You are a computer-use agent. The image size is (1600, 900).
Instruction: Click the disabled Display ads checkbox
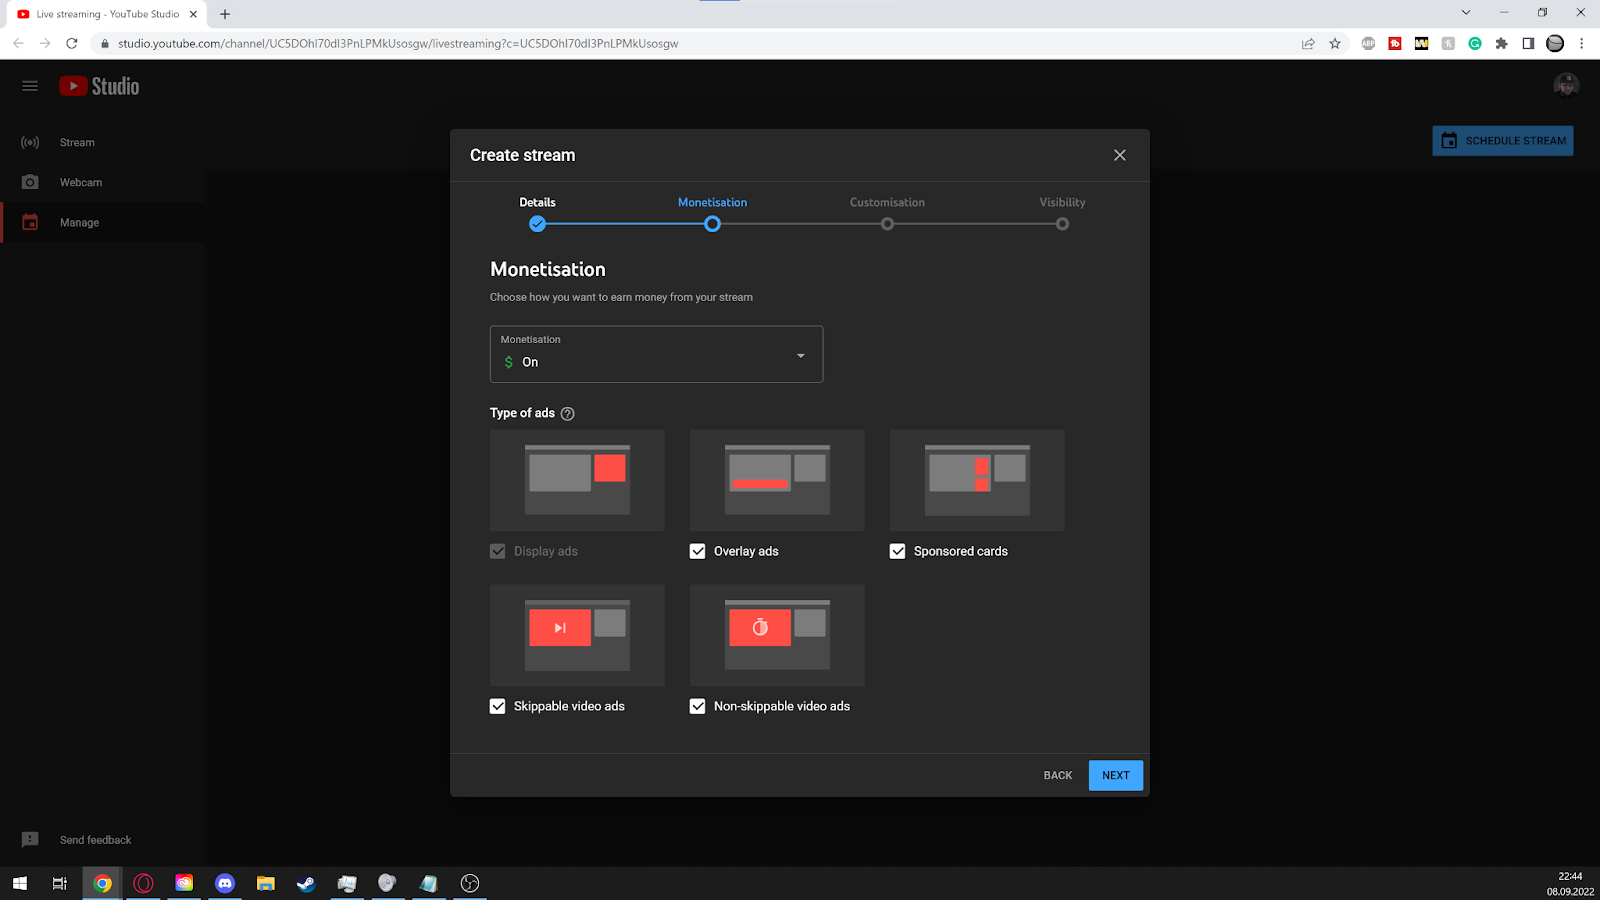coord(498,551)
